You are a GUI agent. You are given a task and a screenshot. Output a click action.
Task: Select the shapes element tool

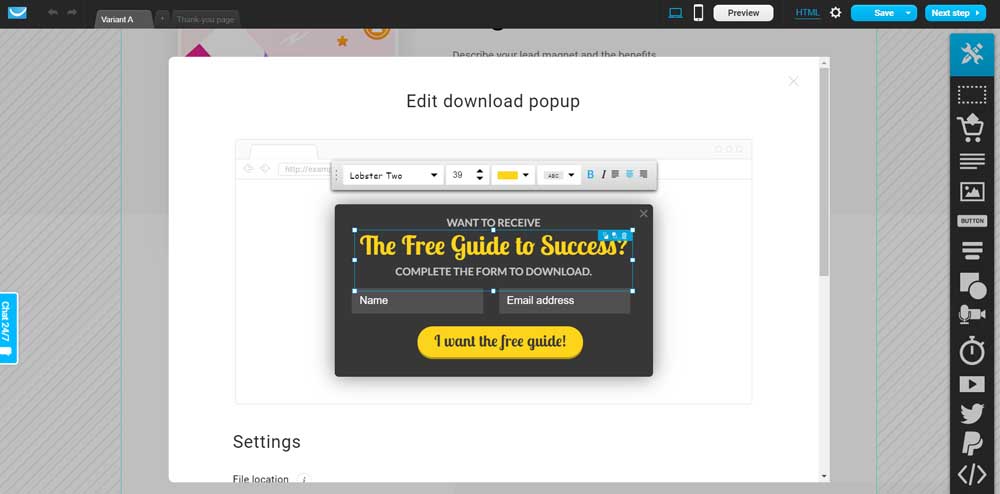click(973, 286)
